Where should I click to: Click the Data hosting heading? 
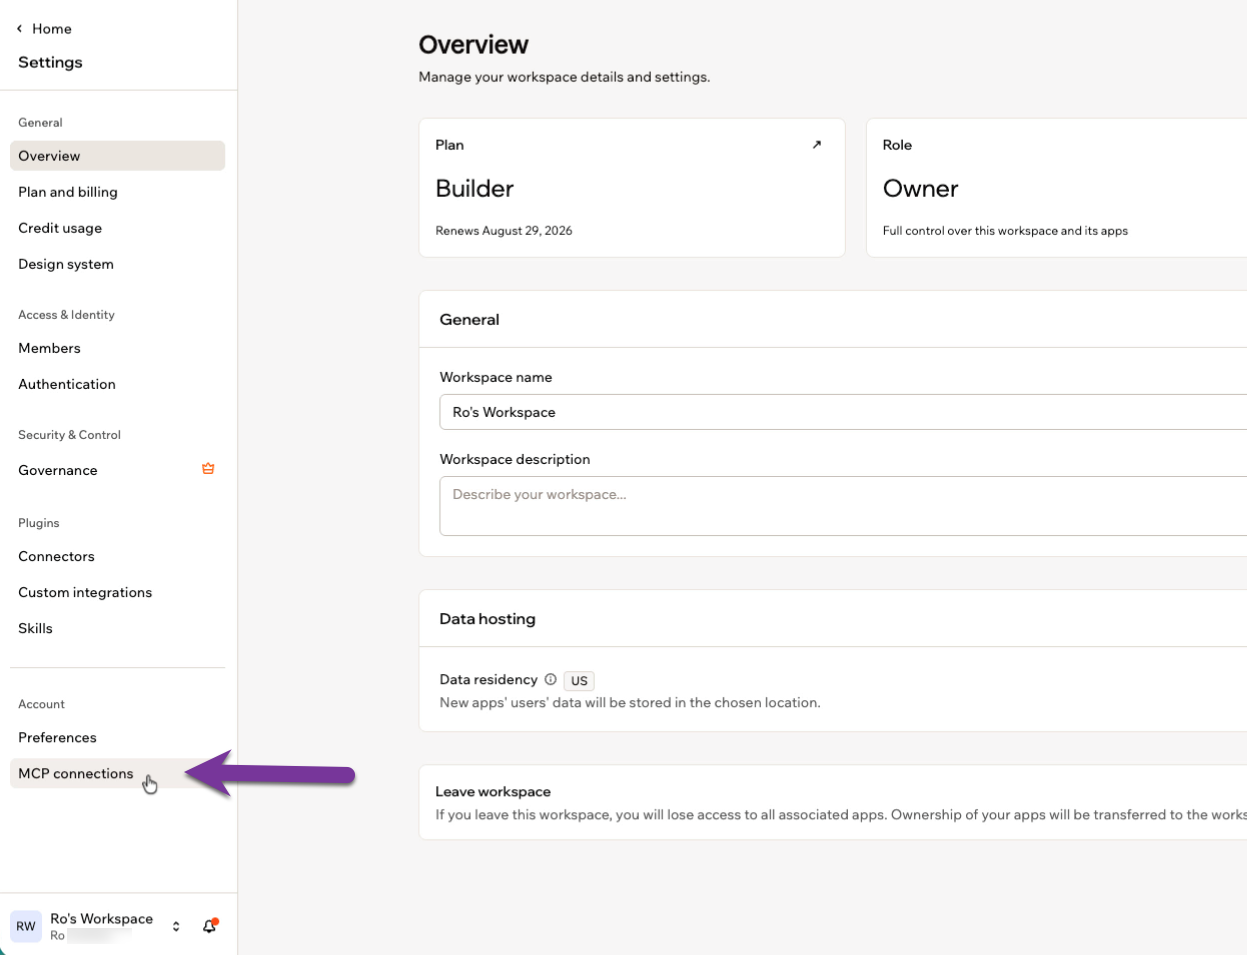coord(487,619)
